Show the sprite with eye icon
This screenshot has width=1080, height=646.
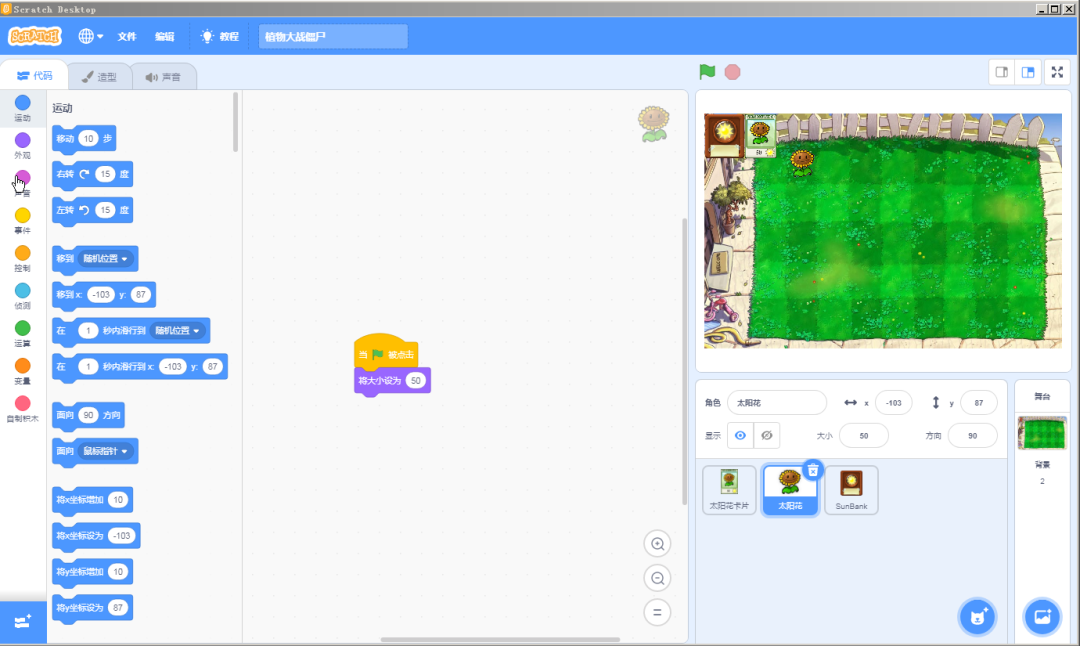pos(740,435)
